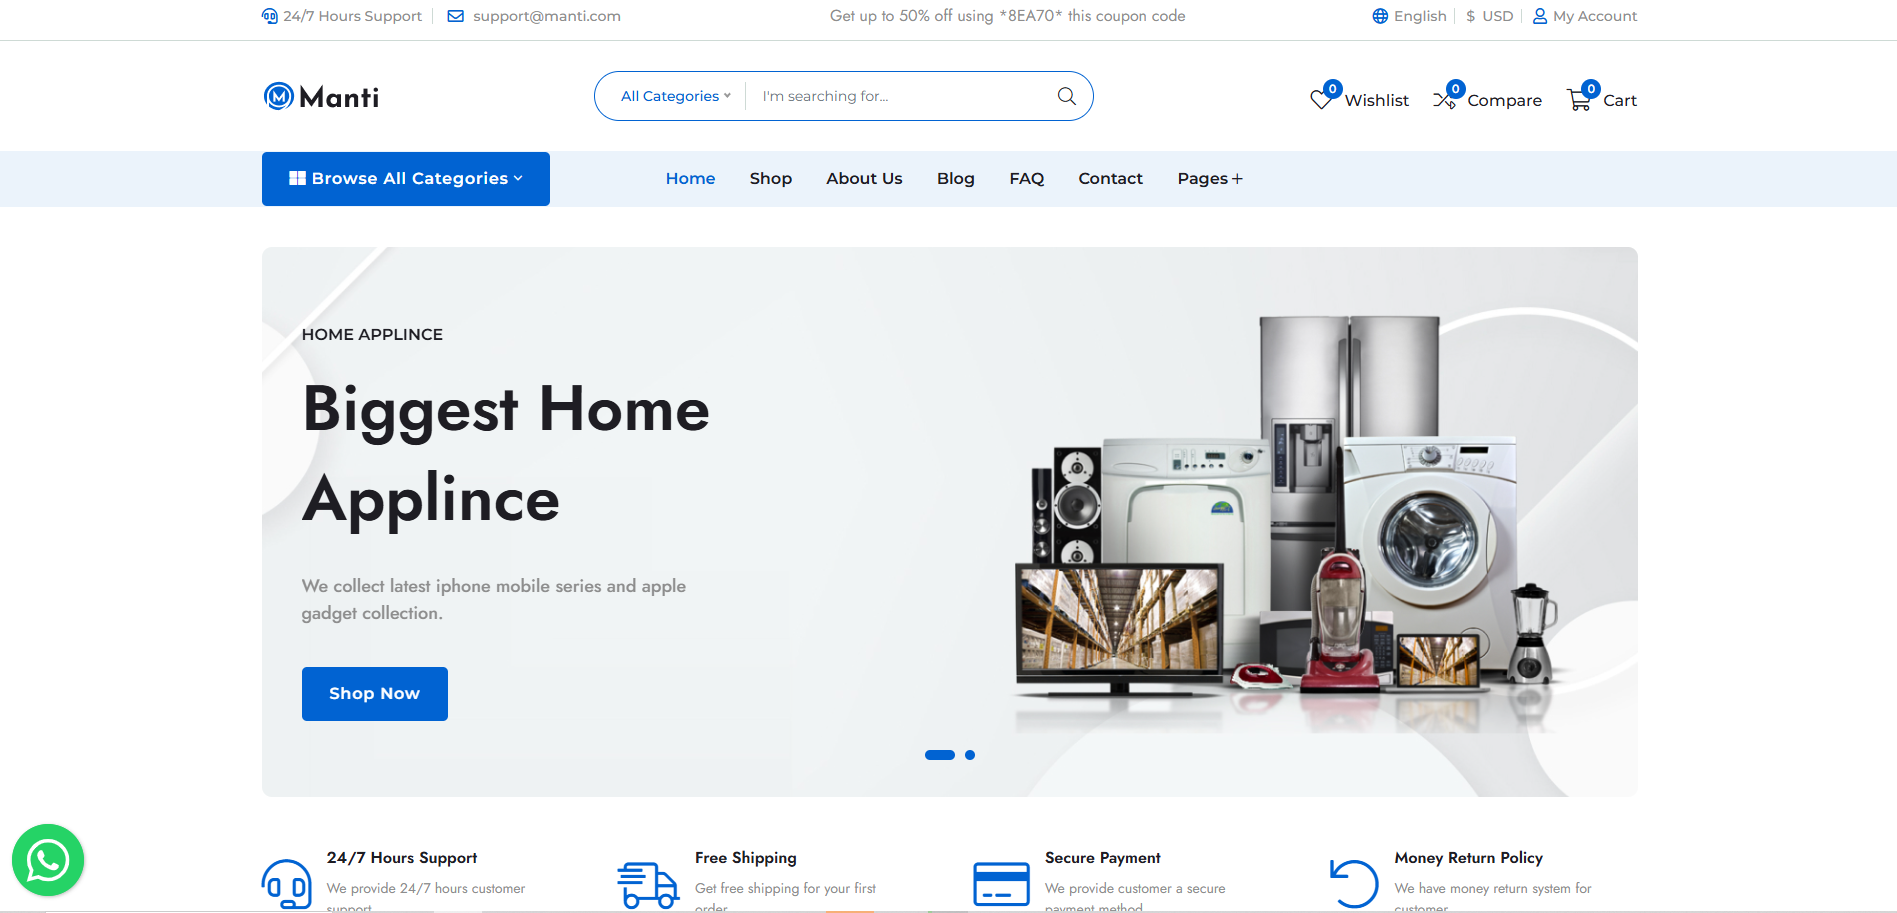Viewport: 1897px width, 913px height.
Task: Expand the All Categories search dropdown
Action: coord(675,96)
